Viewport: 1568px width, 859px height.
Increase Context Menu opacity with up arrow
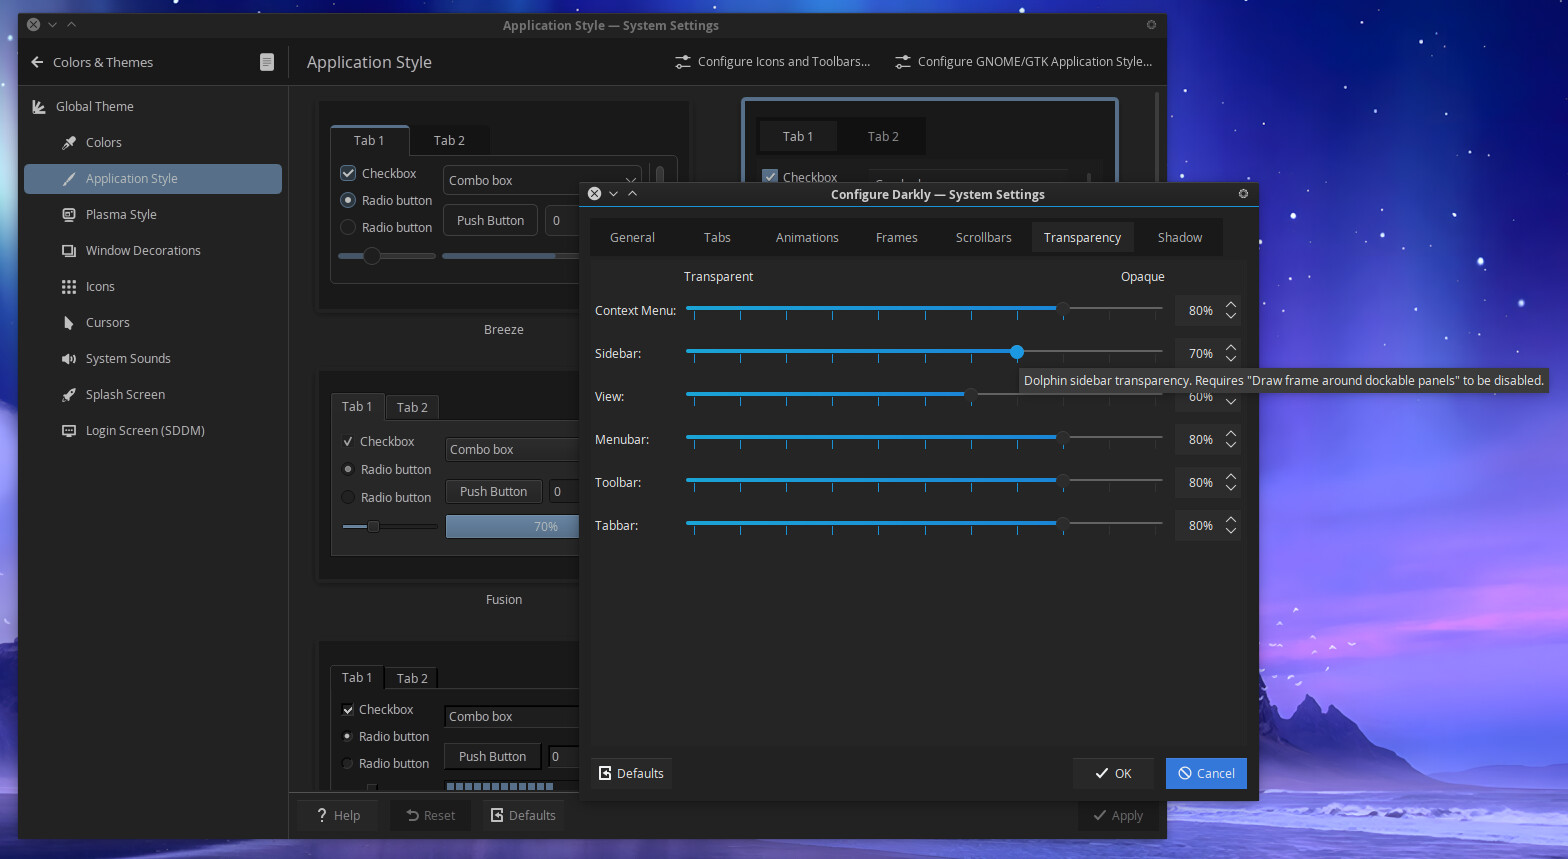pyautogui.click(x=1231, y=304)
